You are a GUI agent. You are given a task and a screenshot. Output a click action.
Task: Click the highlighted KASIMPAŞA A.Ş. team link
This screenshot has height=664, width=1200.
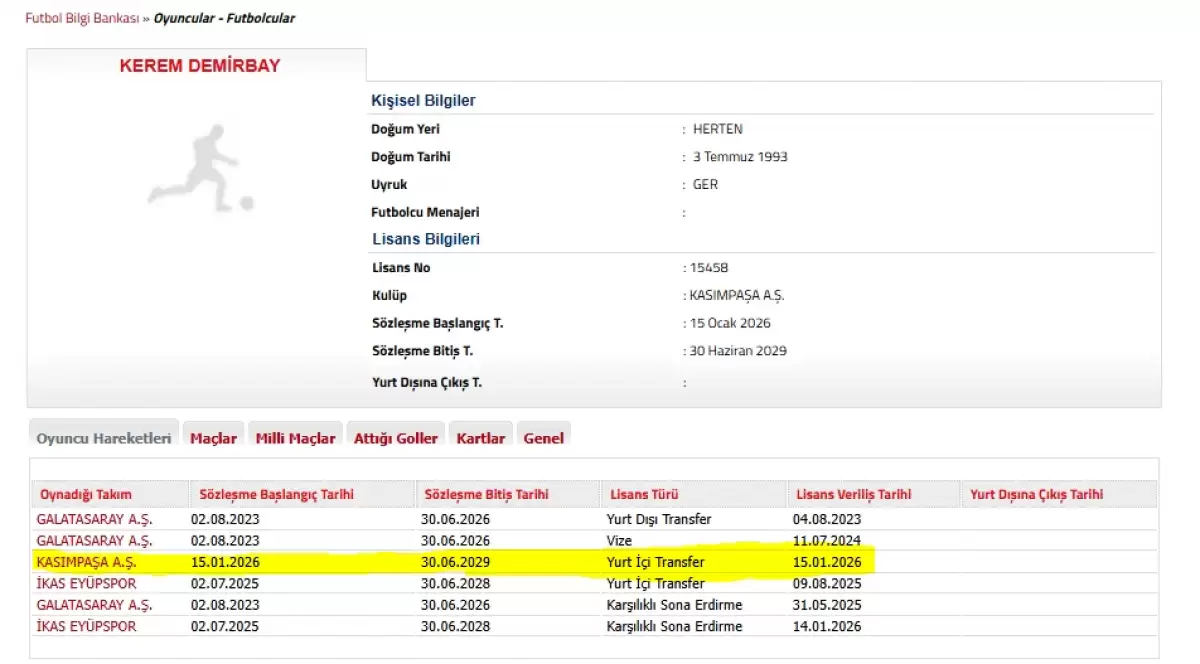(86, 562)
